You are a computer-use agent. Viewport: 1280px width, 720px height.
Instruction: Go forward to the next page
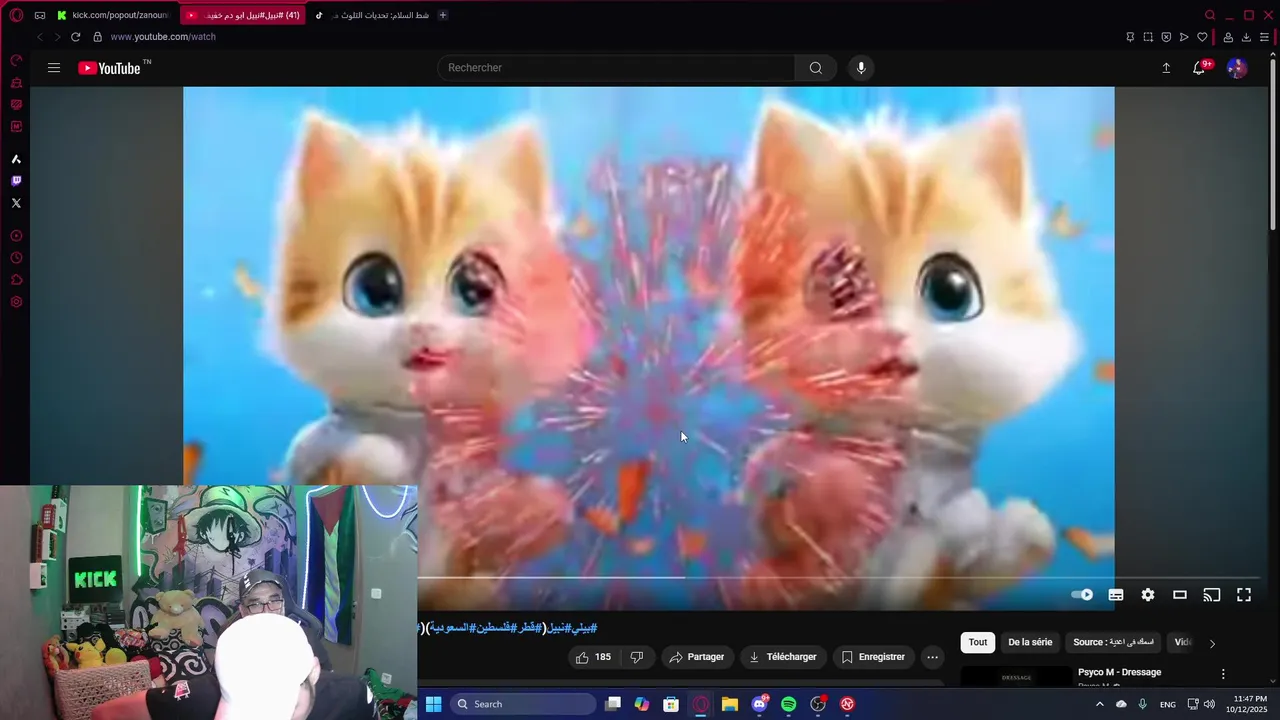click(57, 37)
